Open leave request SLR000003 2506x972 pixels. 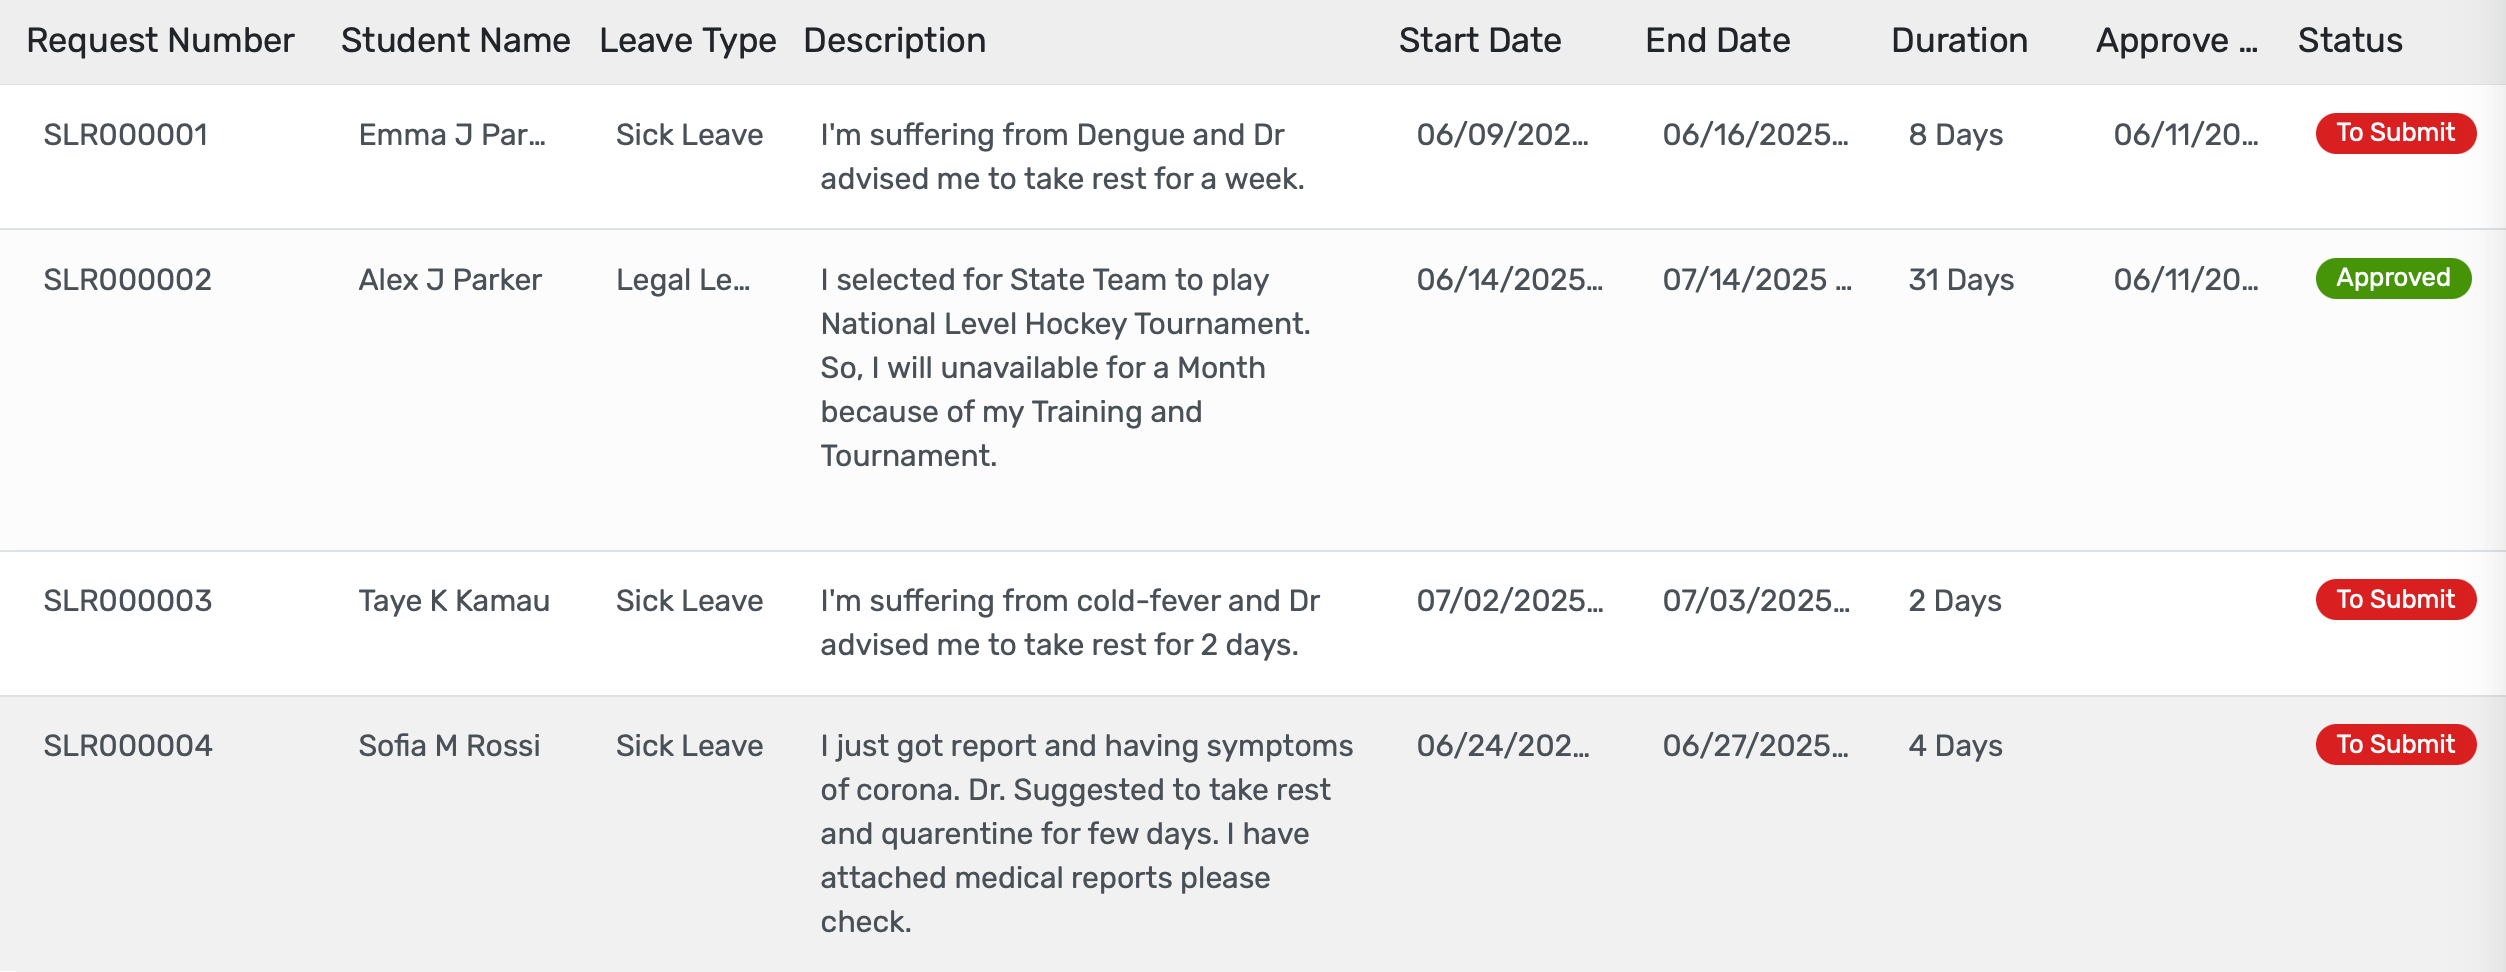pyautogui.click(x=127, y=601)
